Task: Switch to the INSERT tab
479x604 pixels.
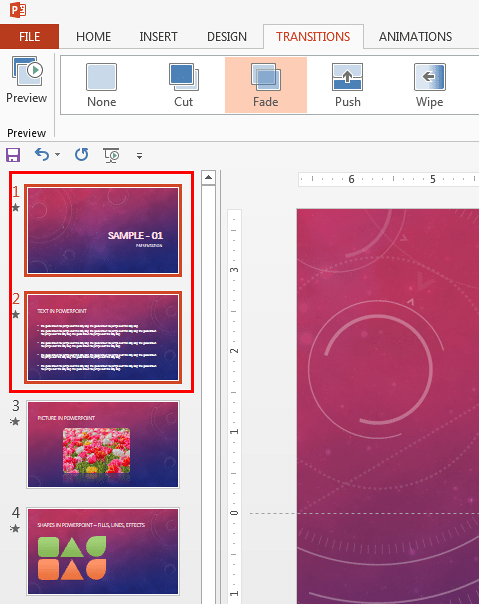Action: 158,37
